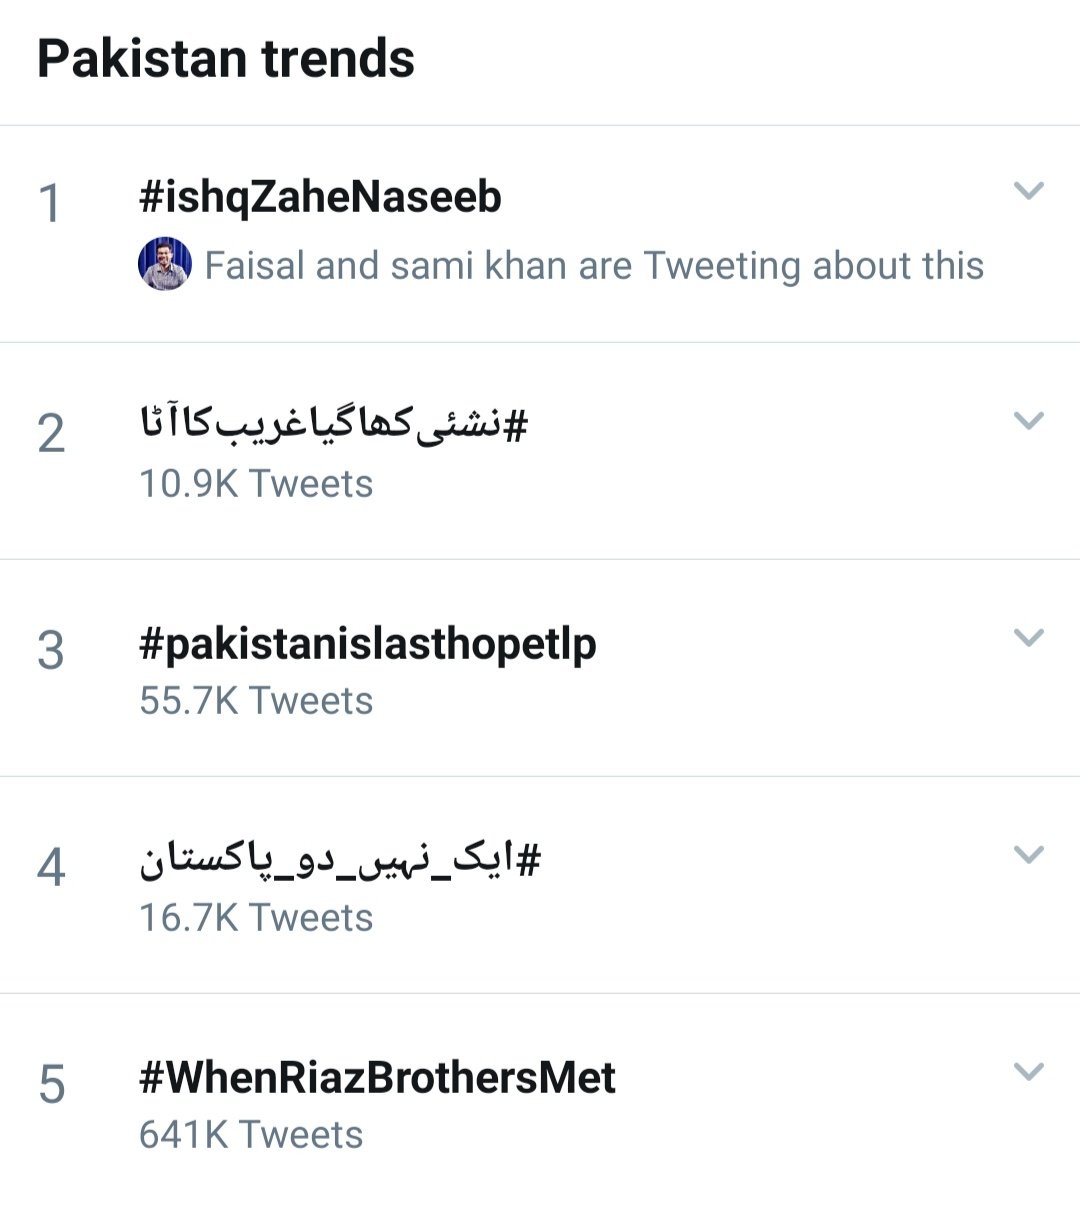Select the rank number 3 trend row
Screen dimensions: 1080x1207
point(50,651)
